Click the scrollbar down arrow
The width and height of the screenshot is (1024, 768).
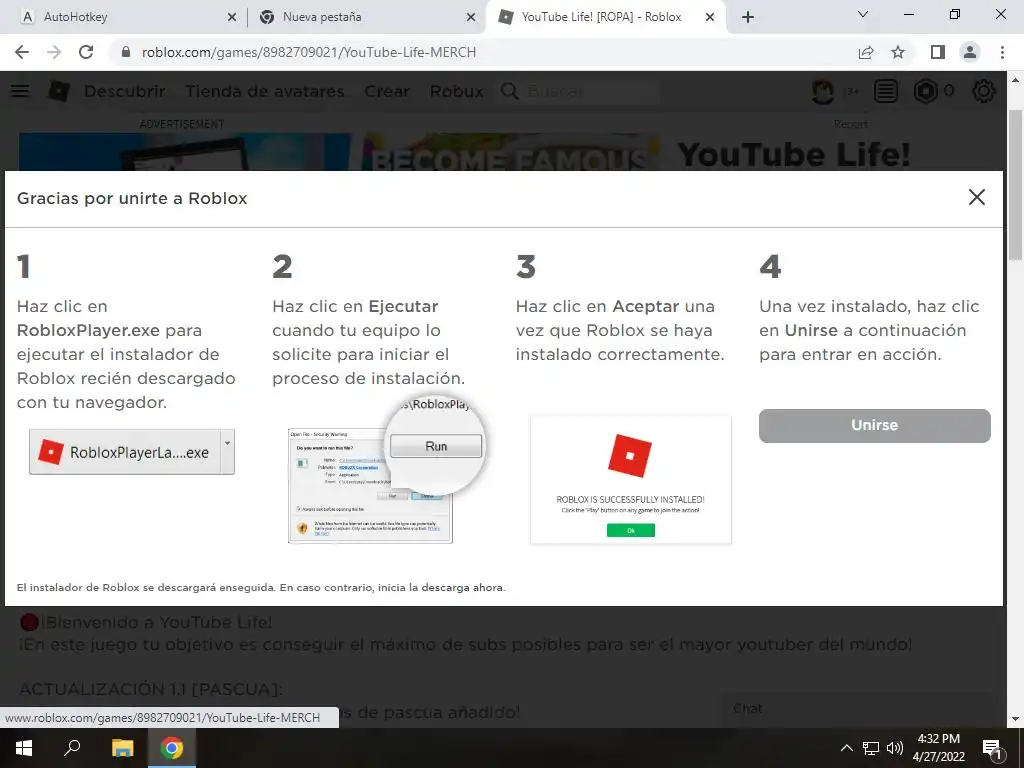coord(1015,719)
